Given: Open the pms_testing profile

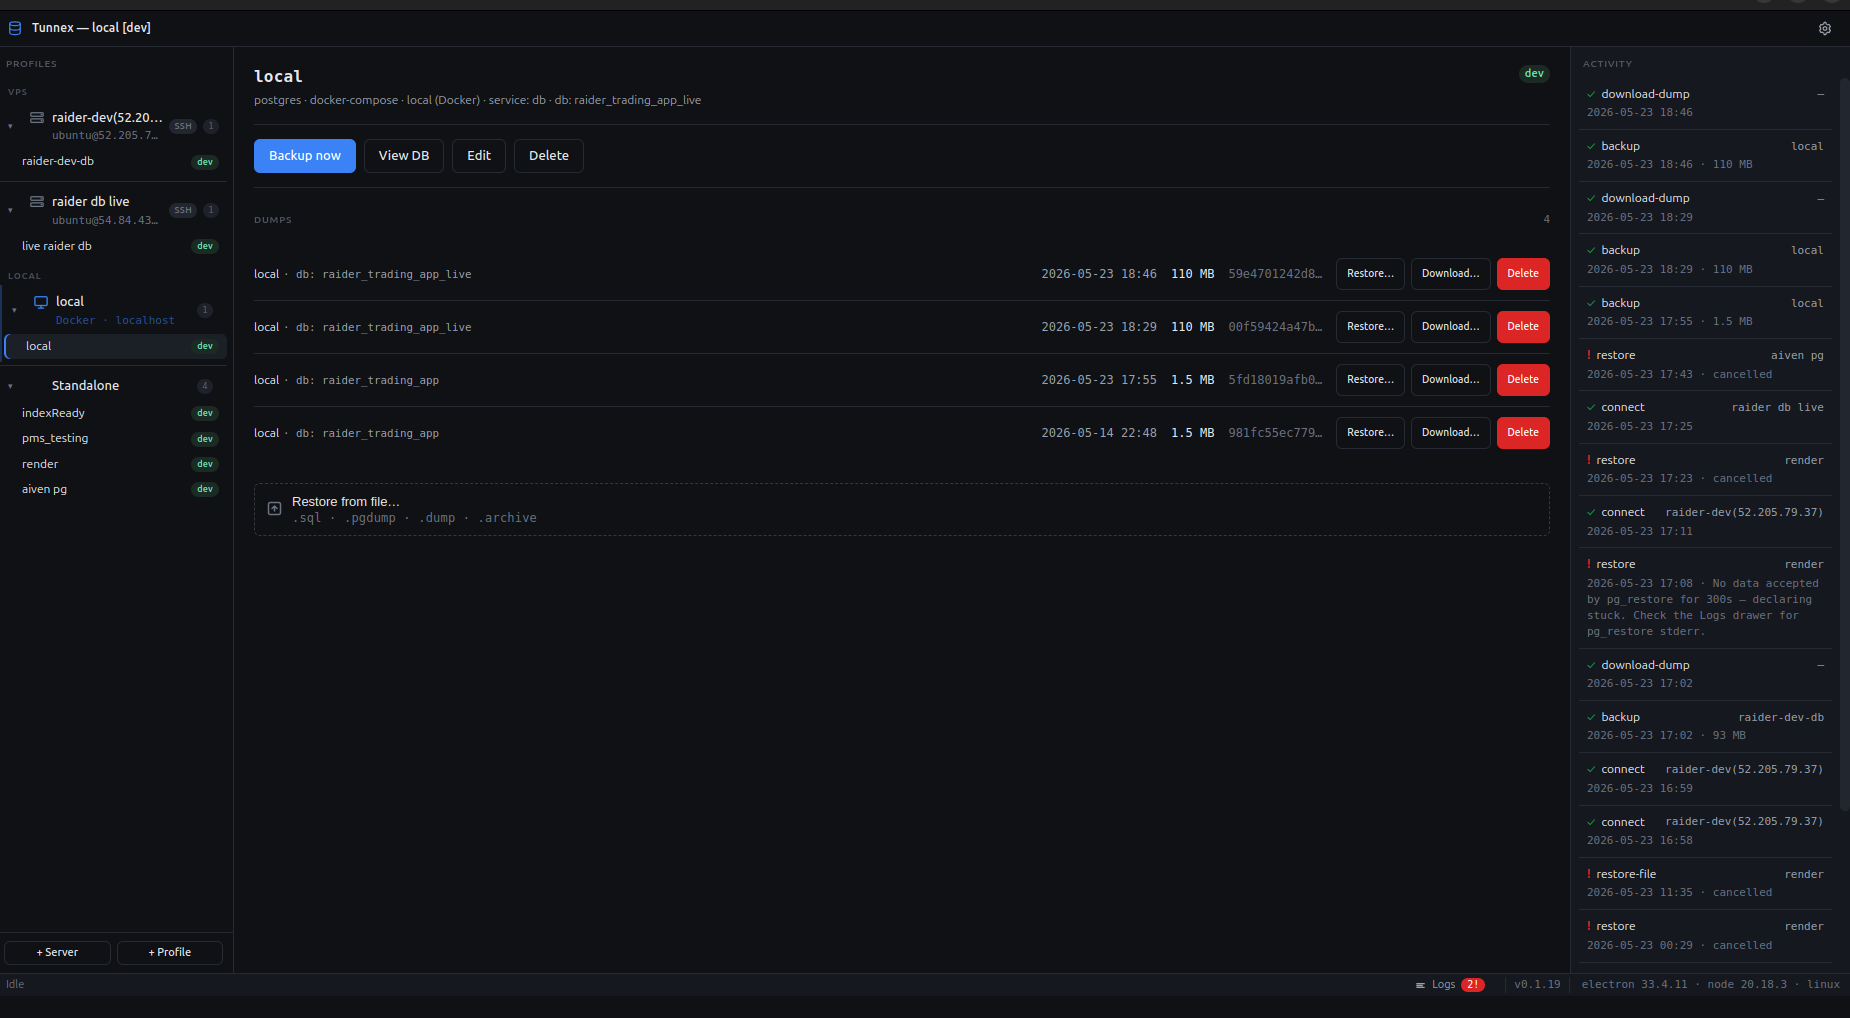Looking at the screenshot, I should 114,438.
